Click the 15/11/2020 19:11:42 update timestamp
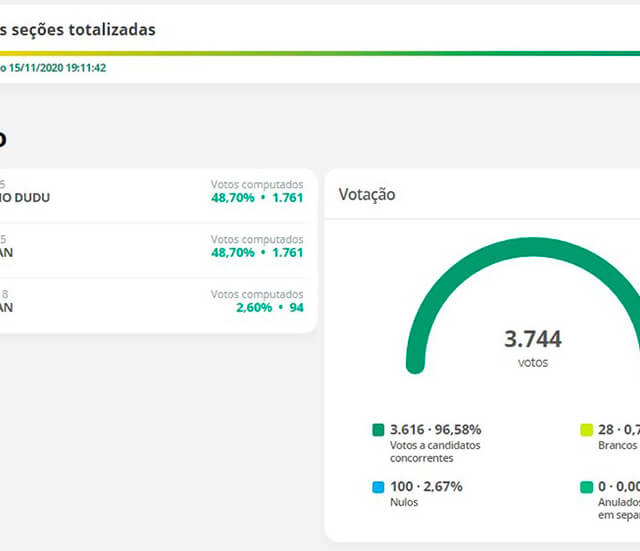Viewport: 640px width, 551px height. click(57, 68)
